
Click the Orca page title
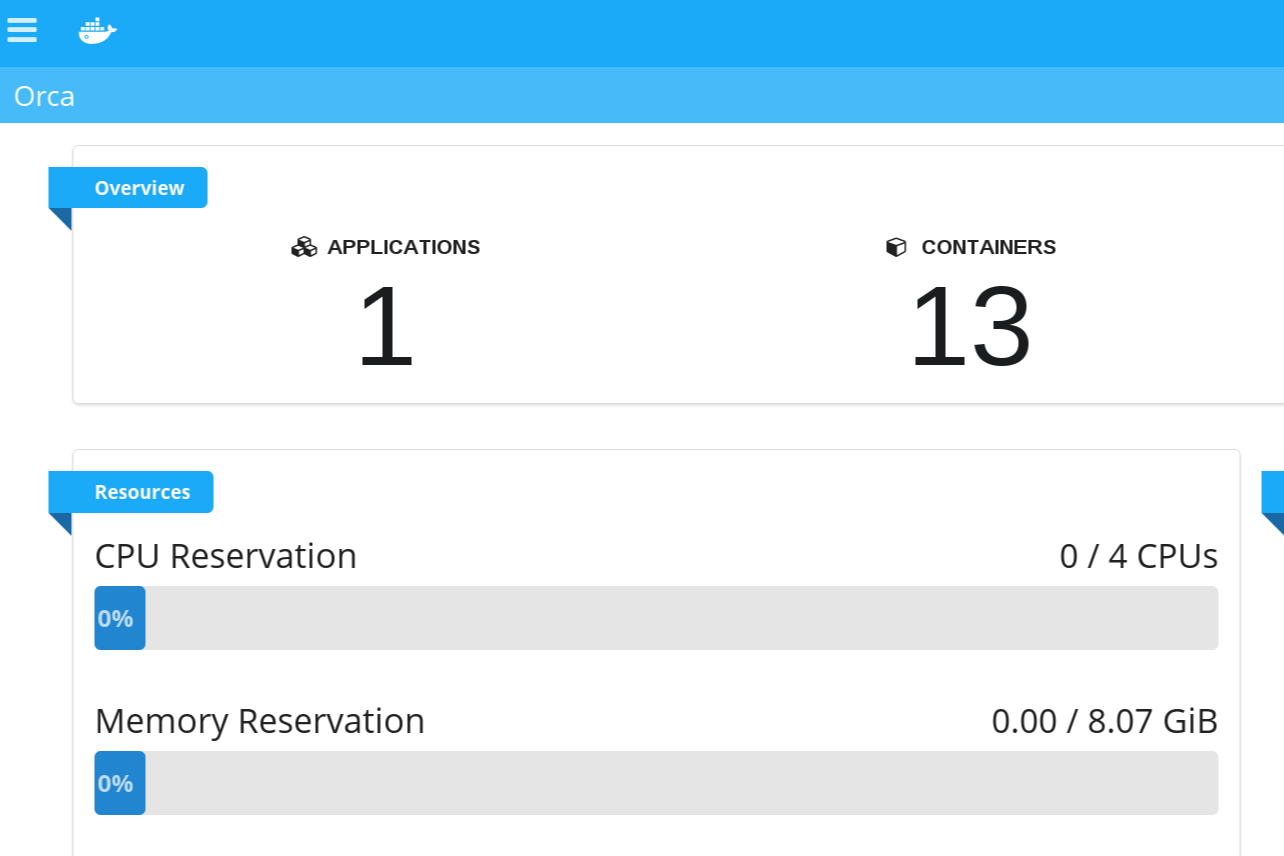click(x=44, y=96)
